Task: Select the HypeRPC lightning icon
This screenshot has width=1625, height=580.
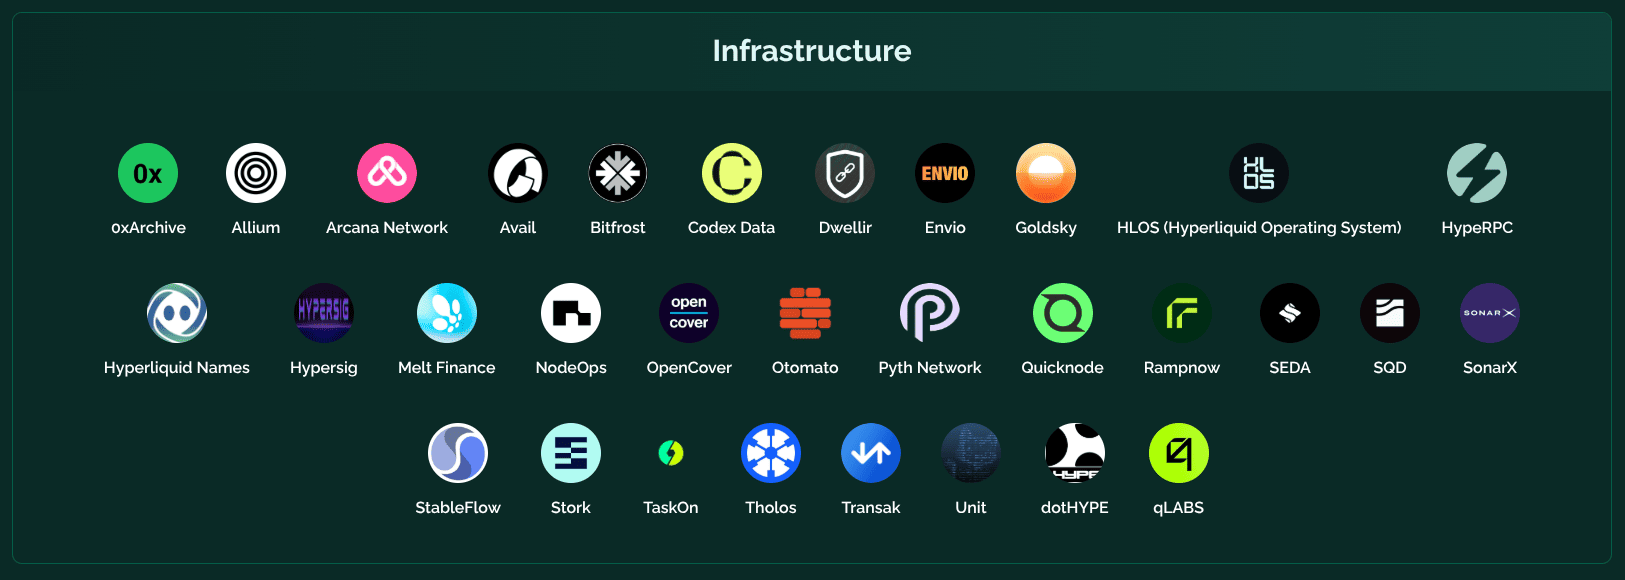Action: click(x=1477, y=173)
